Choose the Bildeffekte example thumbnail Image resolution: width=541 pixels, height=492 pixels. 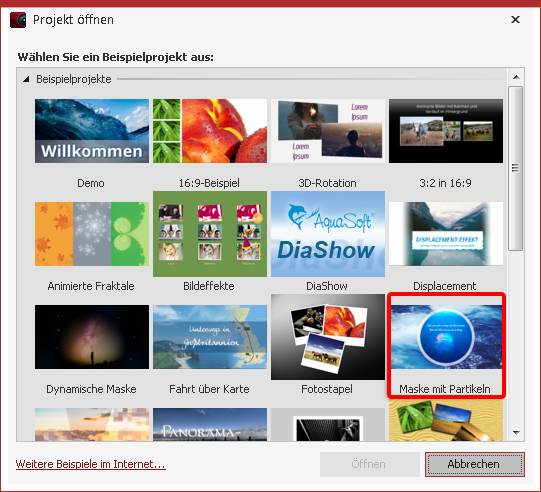click(210, 234)
